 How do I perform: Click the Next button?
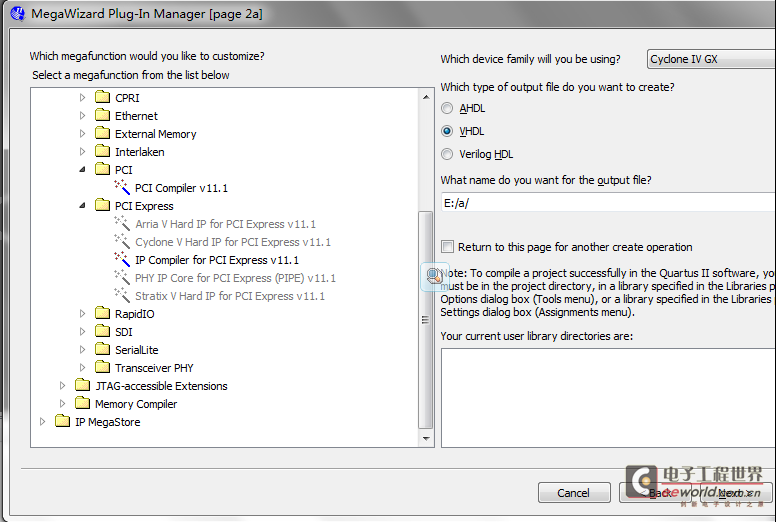coord(735,493)
